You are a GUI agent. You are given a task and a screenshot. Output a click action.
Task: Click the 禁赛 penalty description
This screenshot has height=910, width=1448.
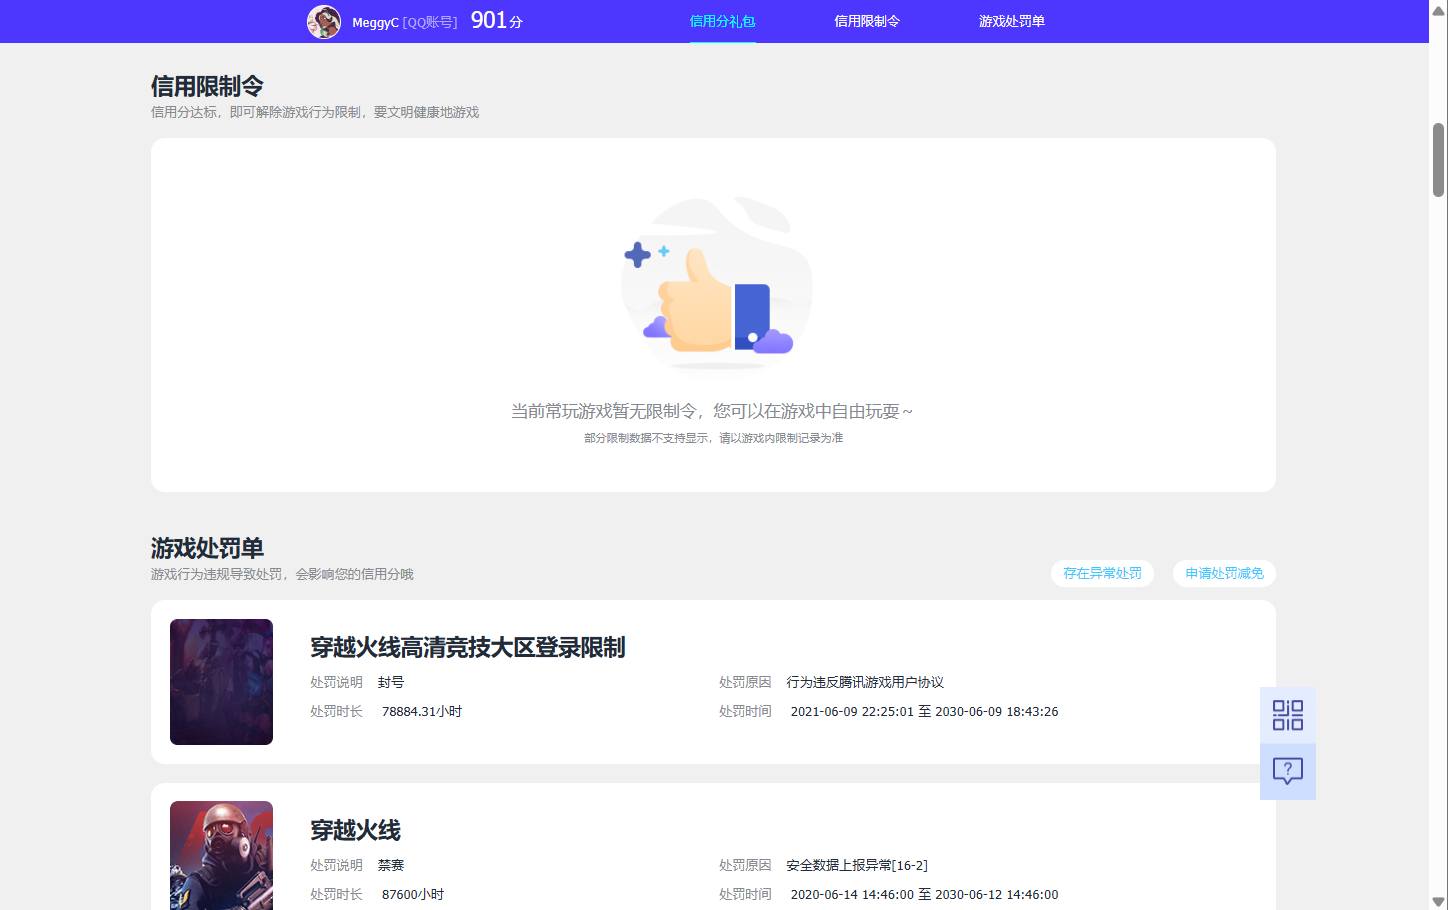coord(391,865)
